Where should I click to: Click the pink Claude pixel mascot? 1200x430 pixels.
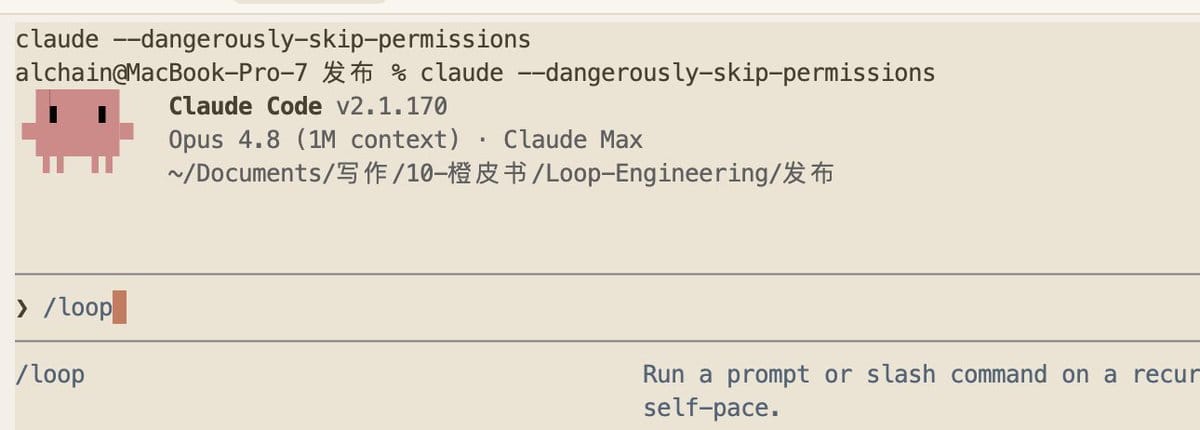pyautogui.click(x=78, y=131)
